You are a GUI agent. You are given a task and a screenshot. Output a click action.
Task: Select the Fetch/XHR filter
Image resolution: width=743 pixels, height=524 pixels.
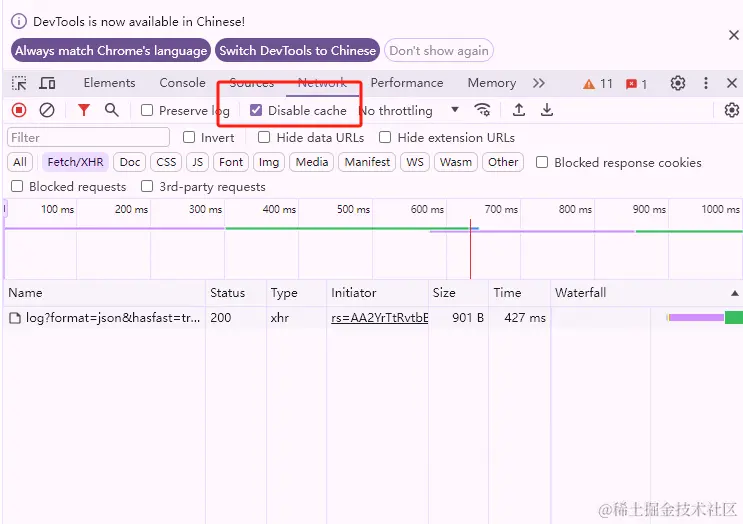tap(75, 162)
